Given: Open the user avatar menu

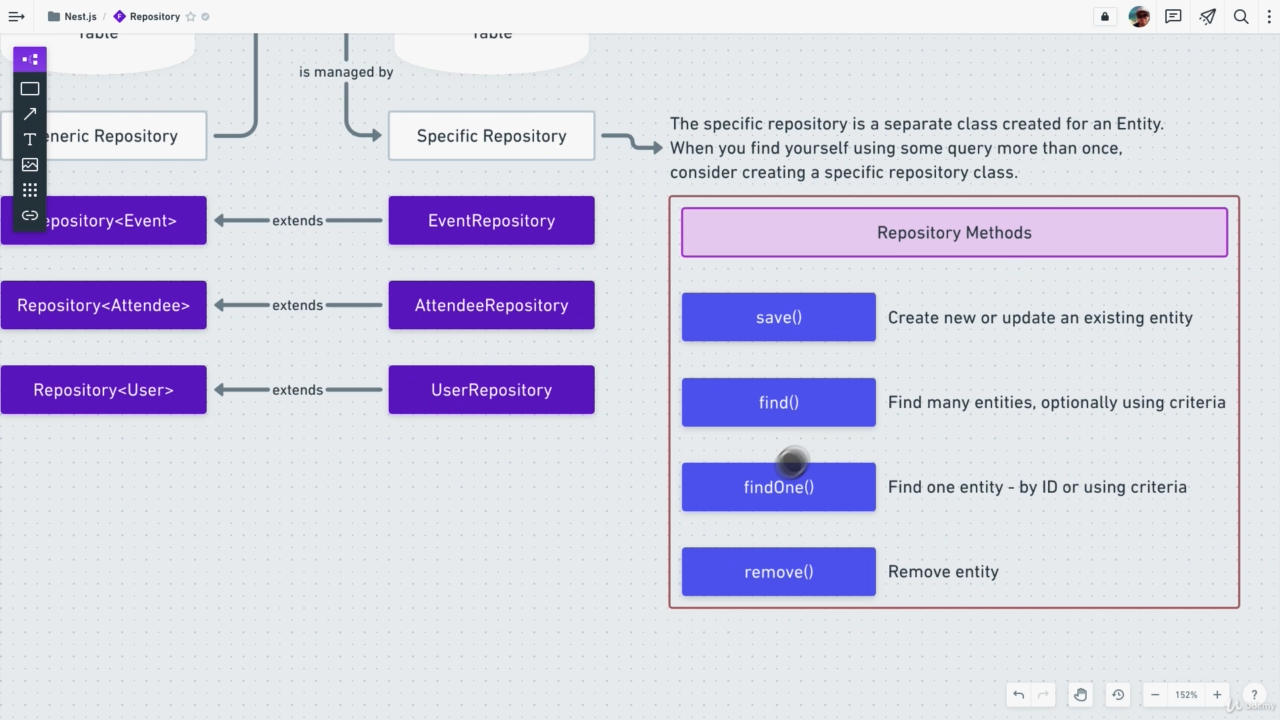Looking at the screenshot, I should (1139, 17).
